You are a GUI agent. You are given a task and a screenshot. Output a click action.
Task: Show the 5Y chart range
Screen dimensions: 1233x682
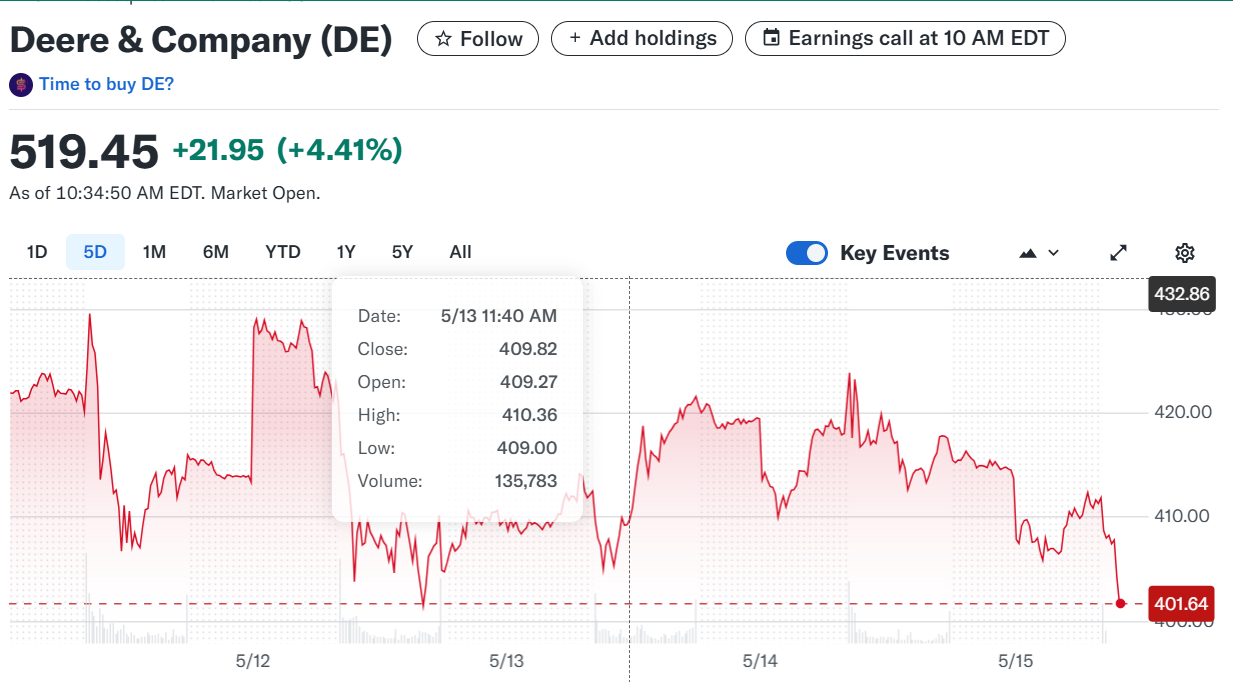tap(402, 252)
